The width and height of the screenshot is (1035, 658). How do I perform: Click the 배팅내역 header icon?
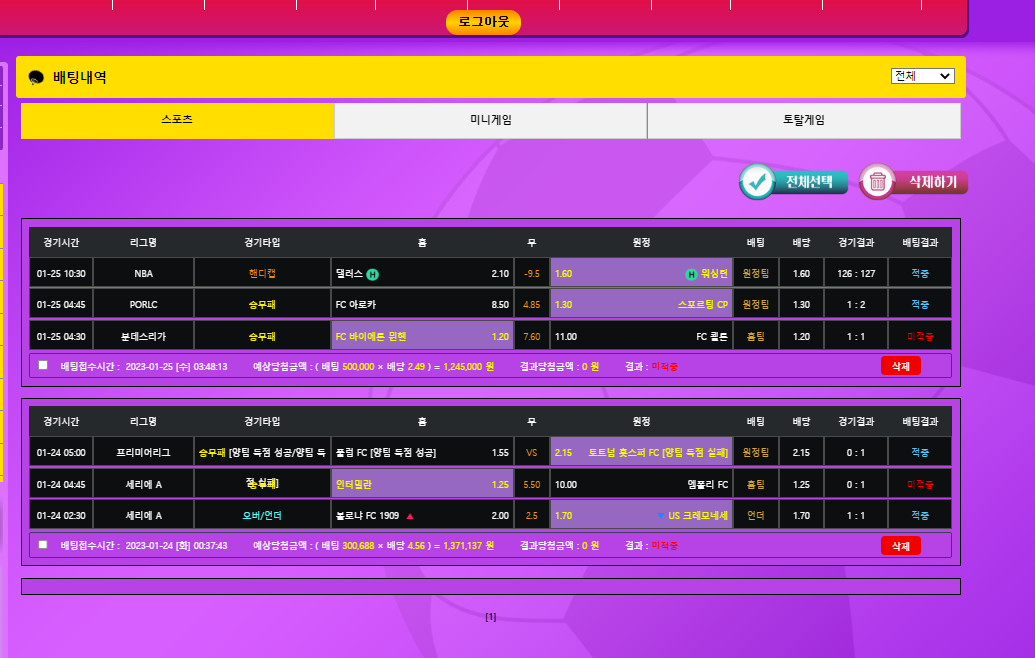tap(36, 77)
